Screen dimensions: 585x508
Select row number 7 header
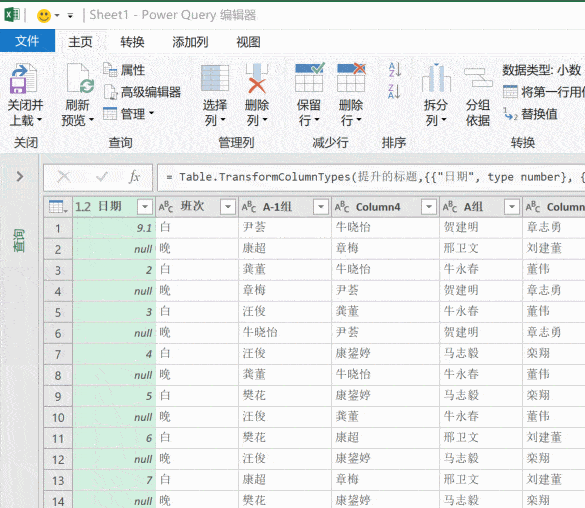(58, 354)
